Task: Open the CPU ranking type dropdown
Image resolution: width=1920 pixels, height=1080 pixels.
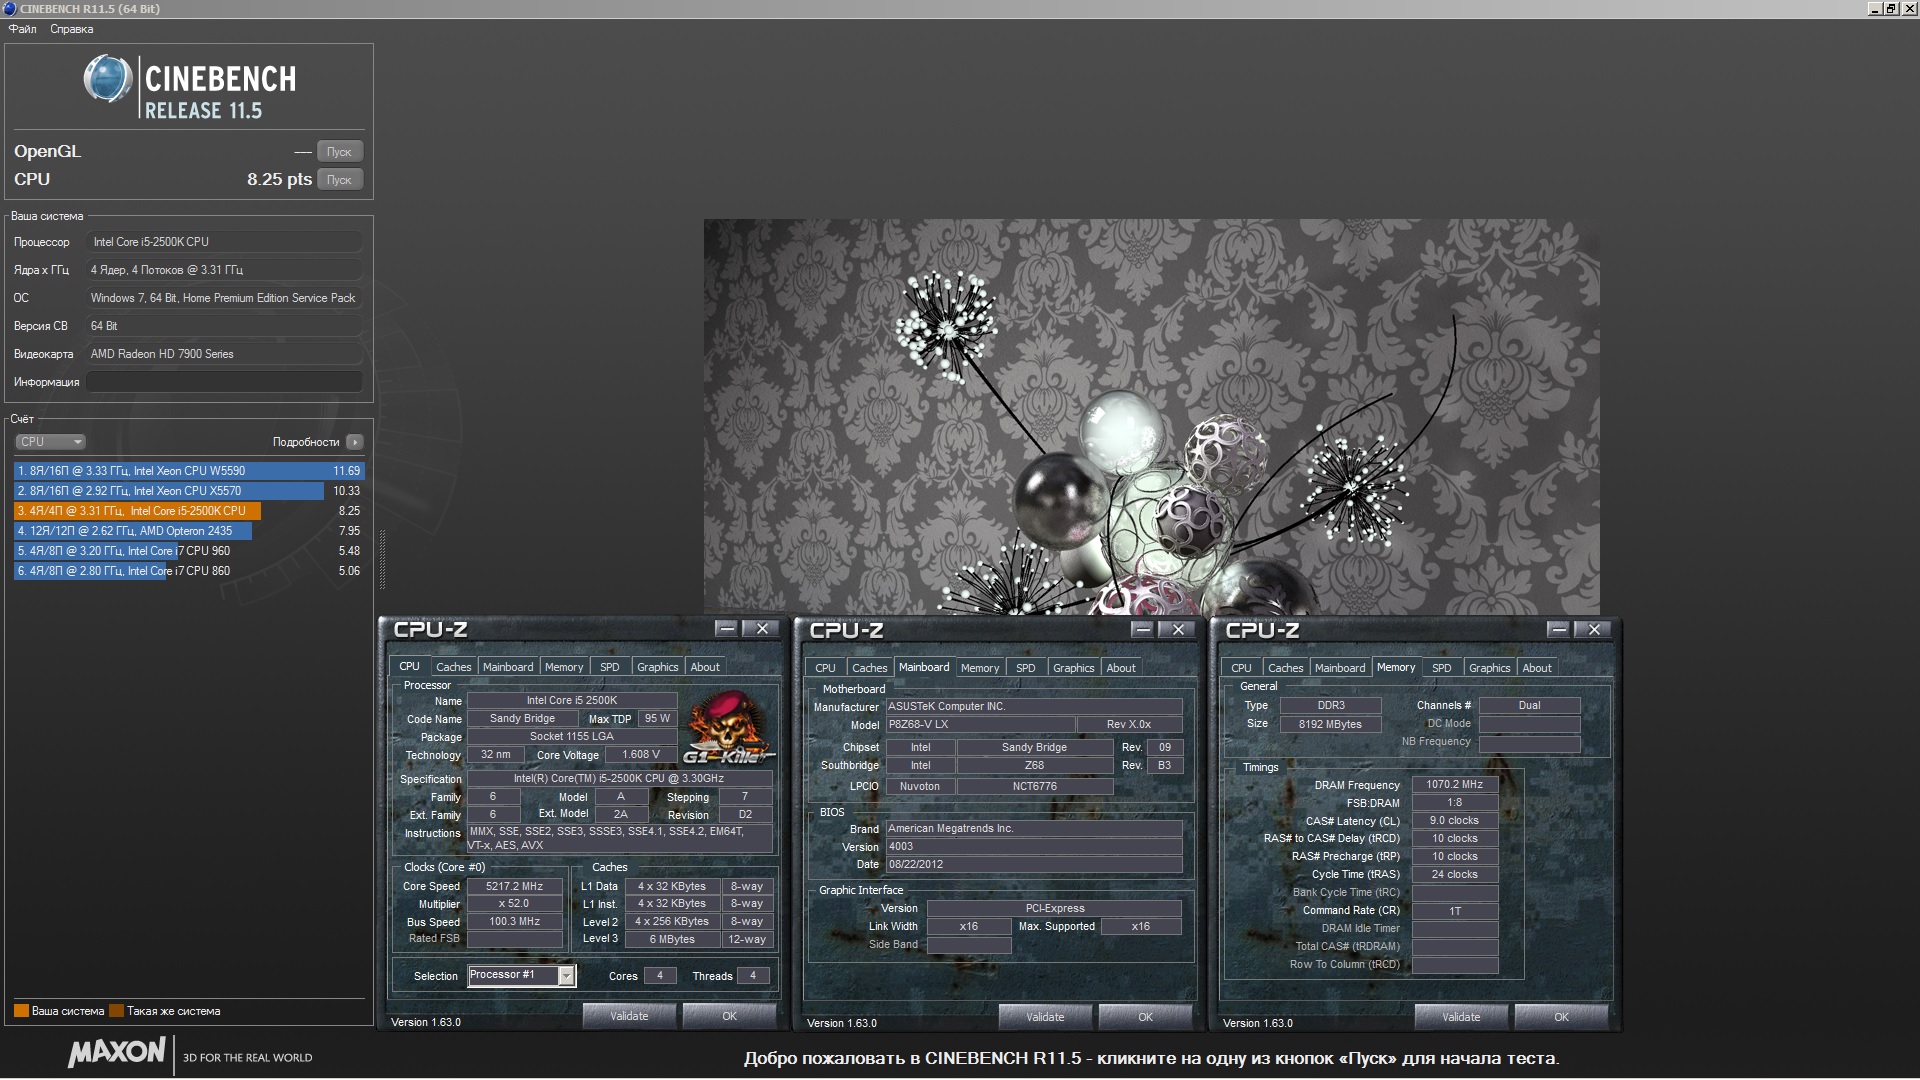Action: tap(50, 442)
